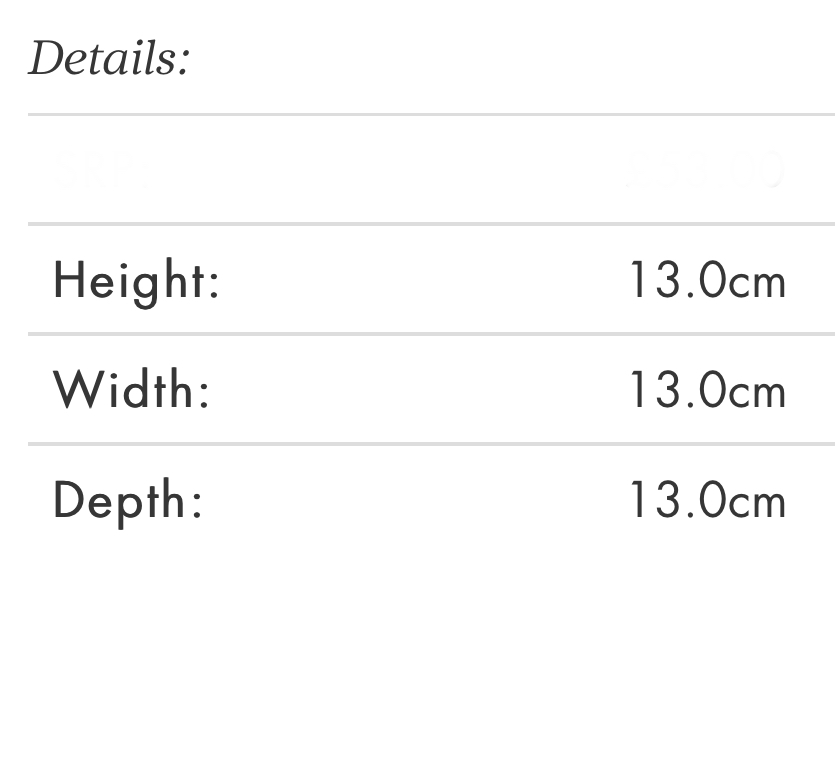Click the divider between Height and Width rows
Screen dimensions: 835x764
[430, 334]
